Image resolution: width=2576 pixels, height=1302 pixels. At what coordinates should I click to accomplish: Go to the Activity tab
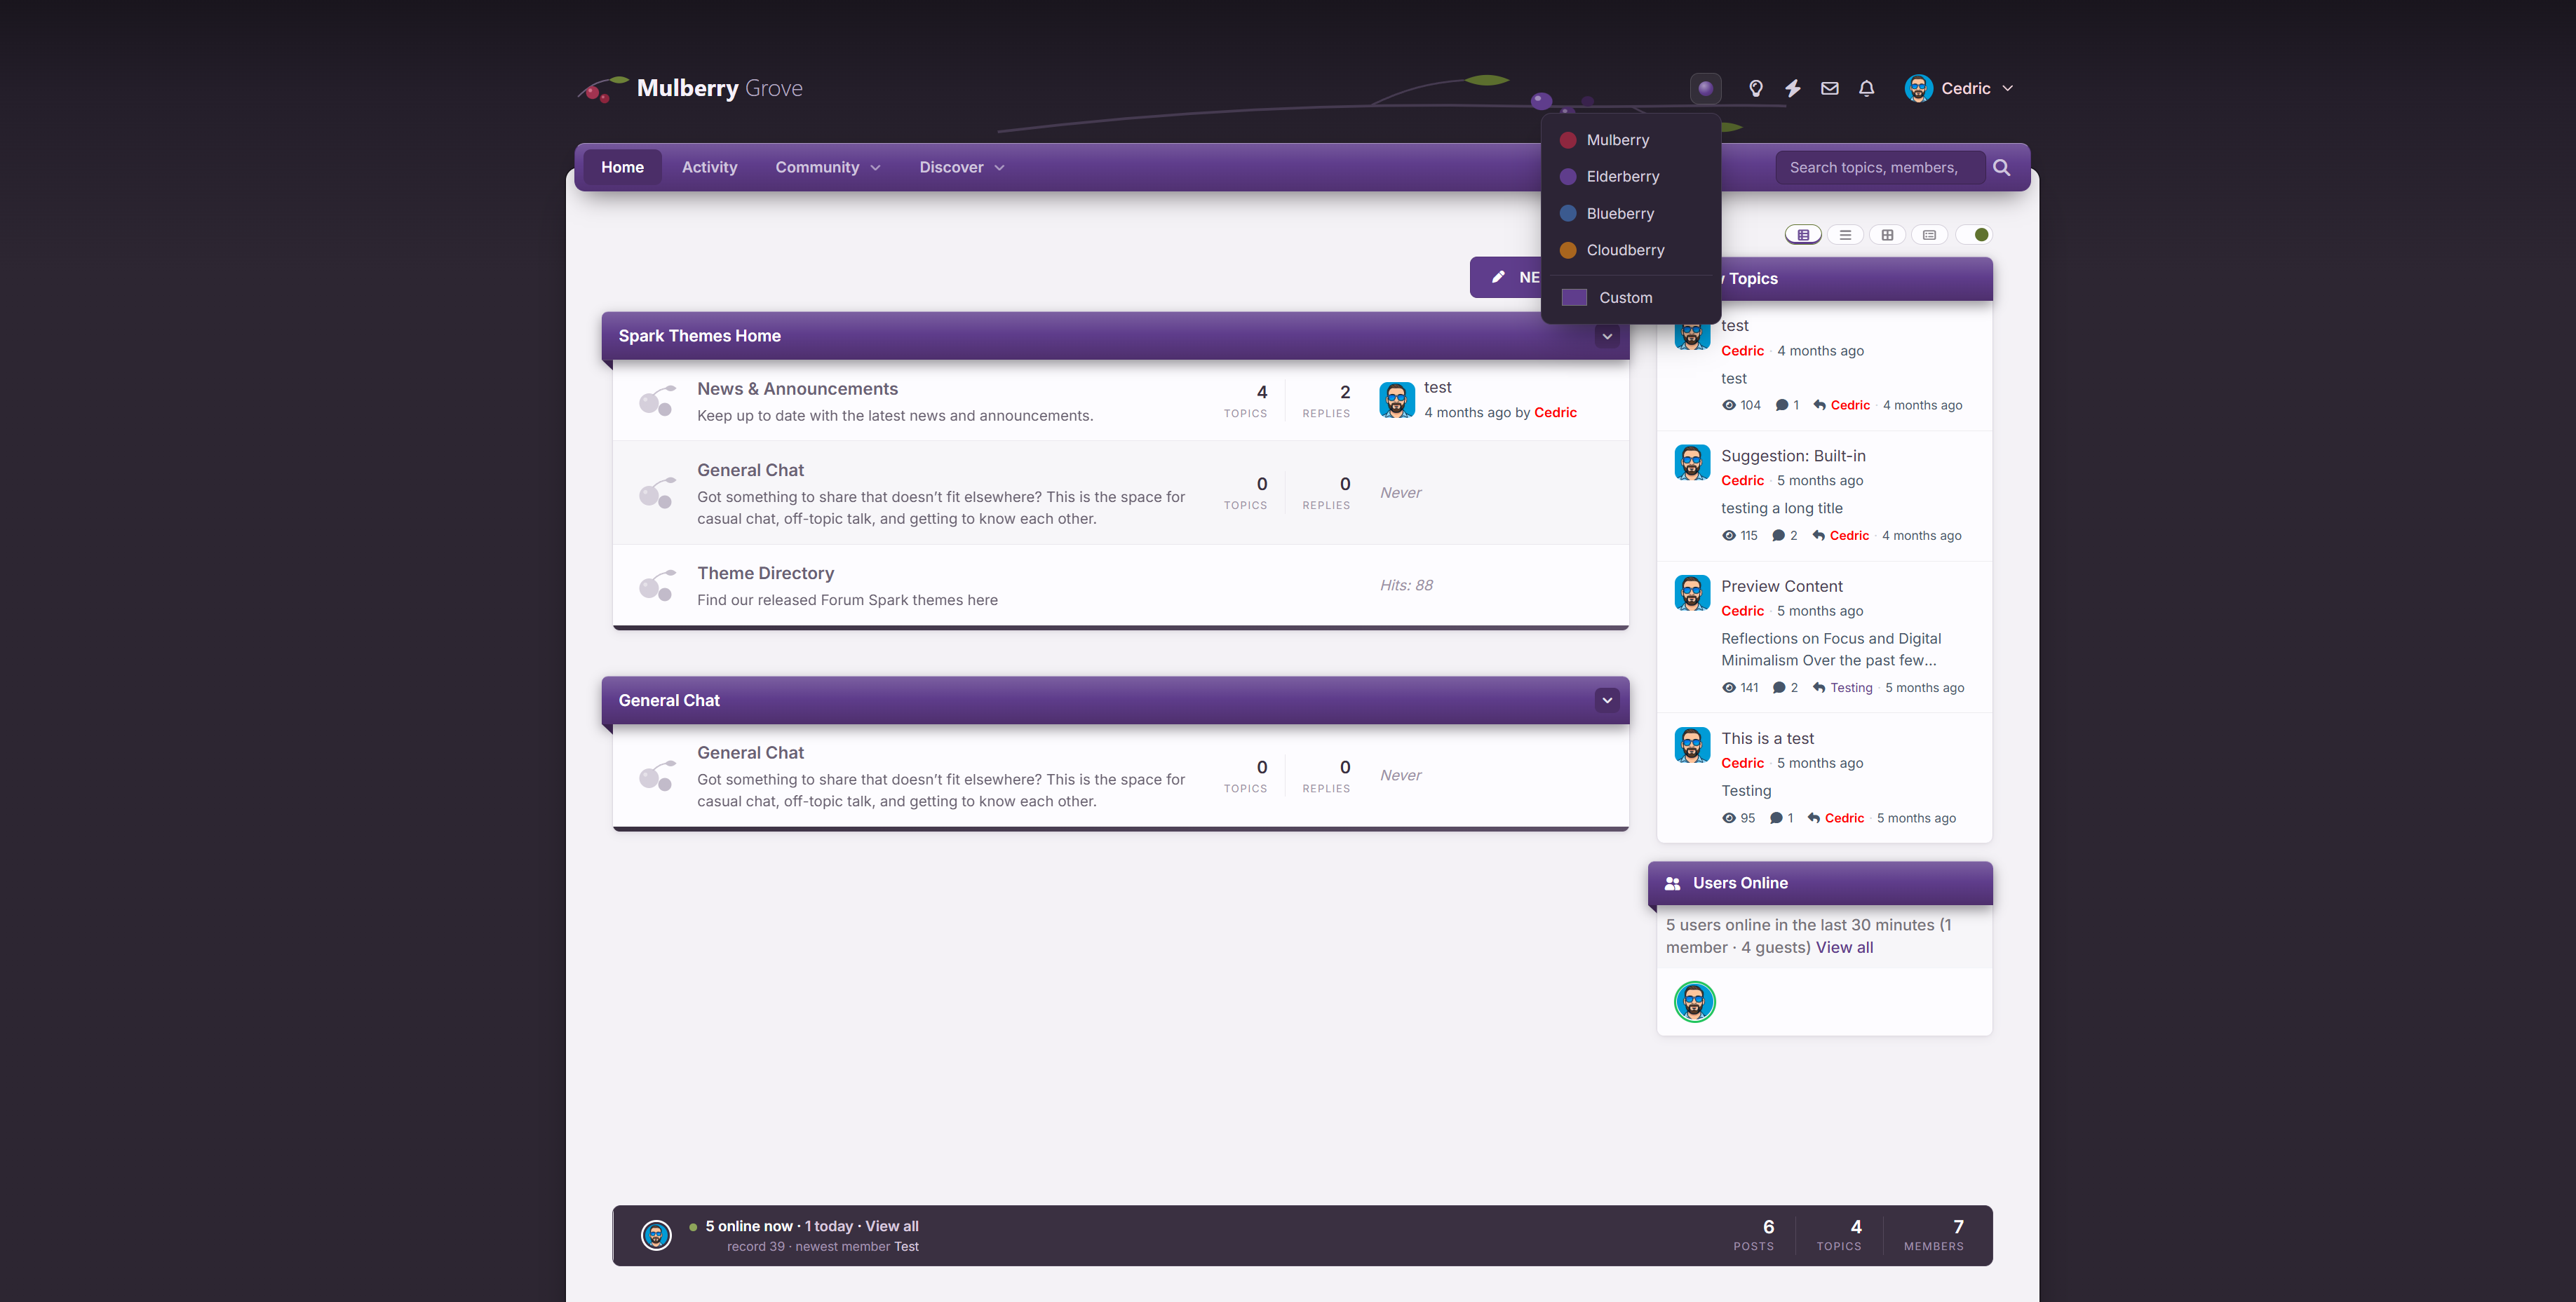[709, 167]
